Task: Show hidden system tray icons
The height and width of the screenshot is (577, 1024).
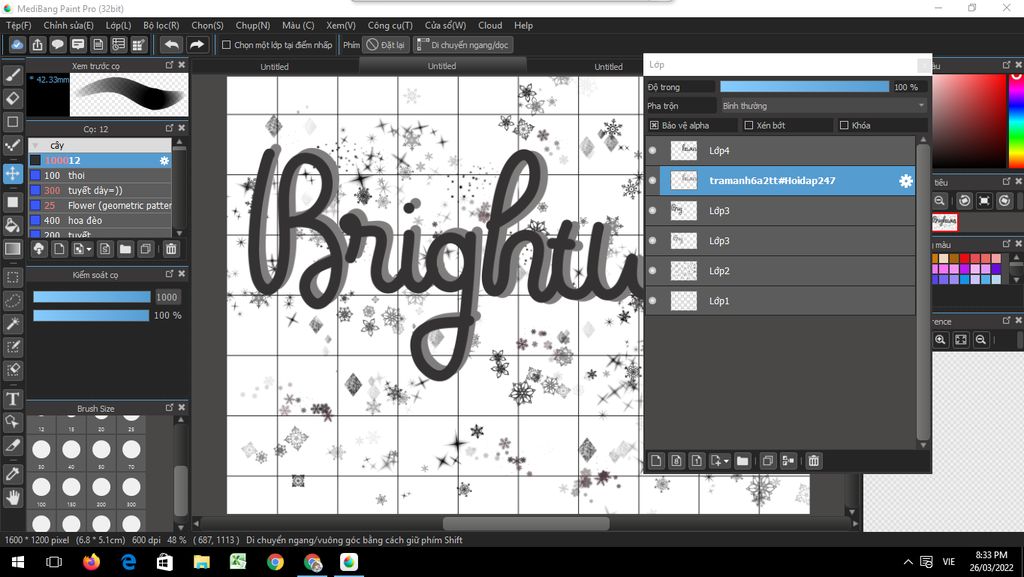Action: (908, 562)
